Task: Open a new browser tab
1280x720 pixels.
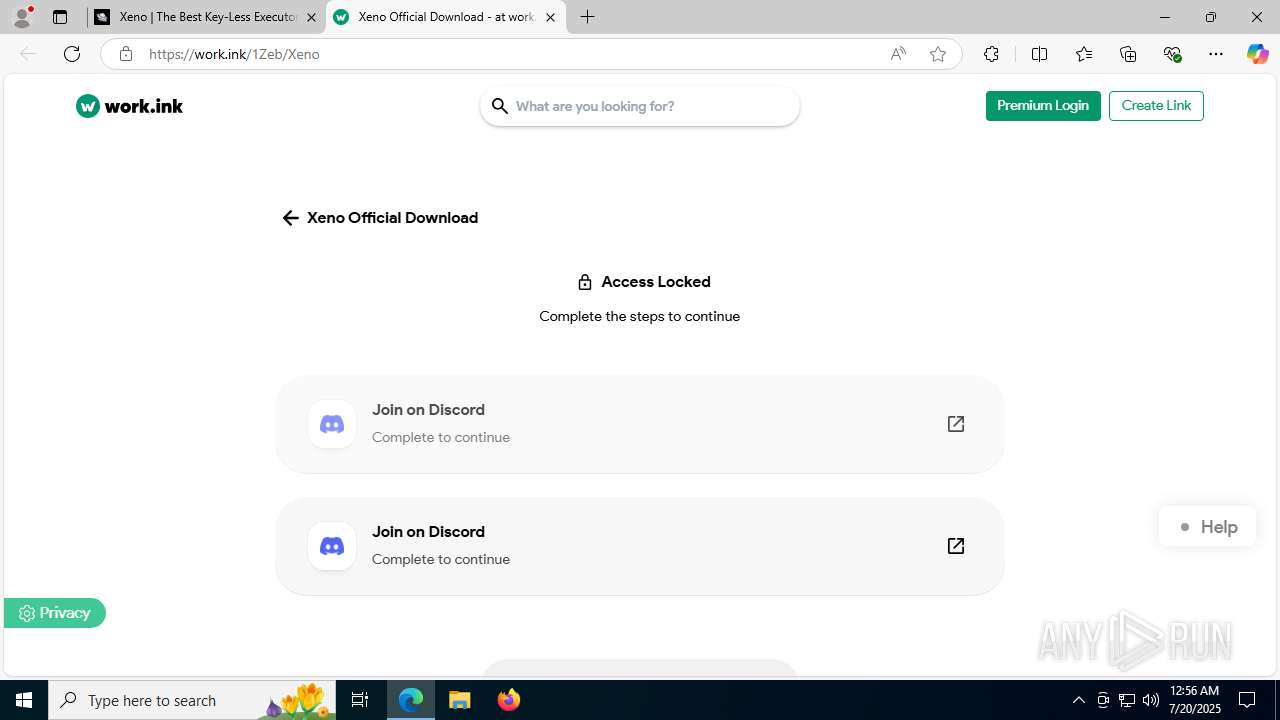Action: coord(588,17)
